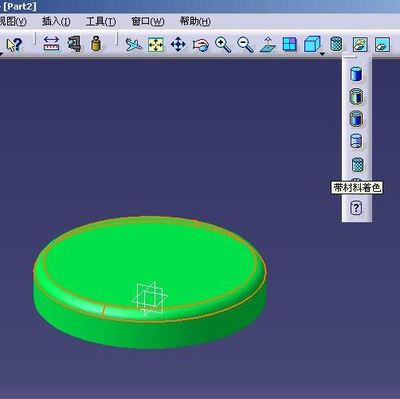Image resolution: width=400 pixels, height=399 pixels.
Task: Click the Measure Inertia weight icon
Action: pos(96,44)
